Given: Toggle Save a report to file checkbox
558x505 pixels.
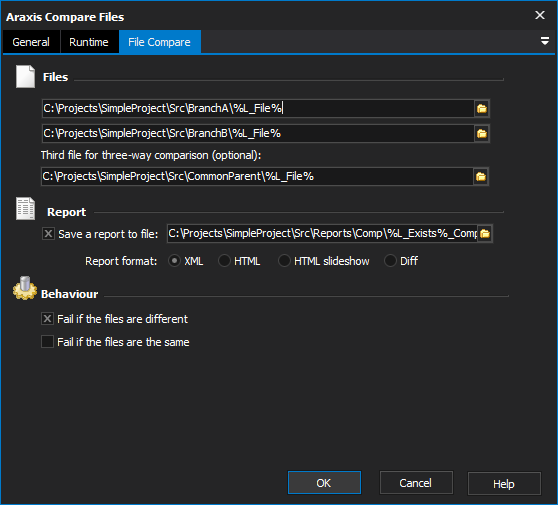Looking at the screenshot, I should pyautogui.click(x=48, y=234).
